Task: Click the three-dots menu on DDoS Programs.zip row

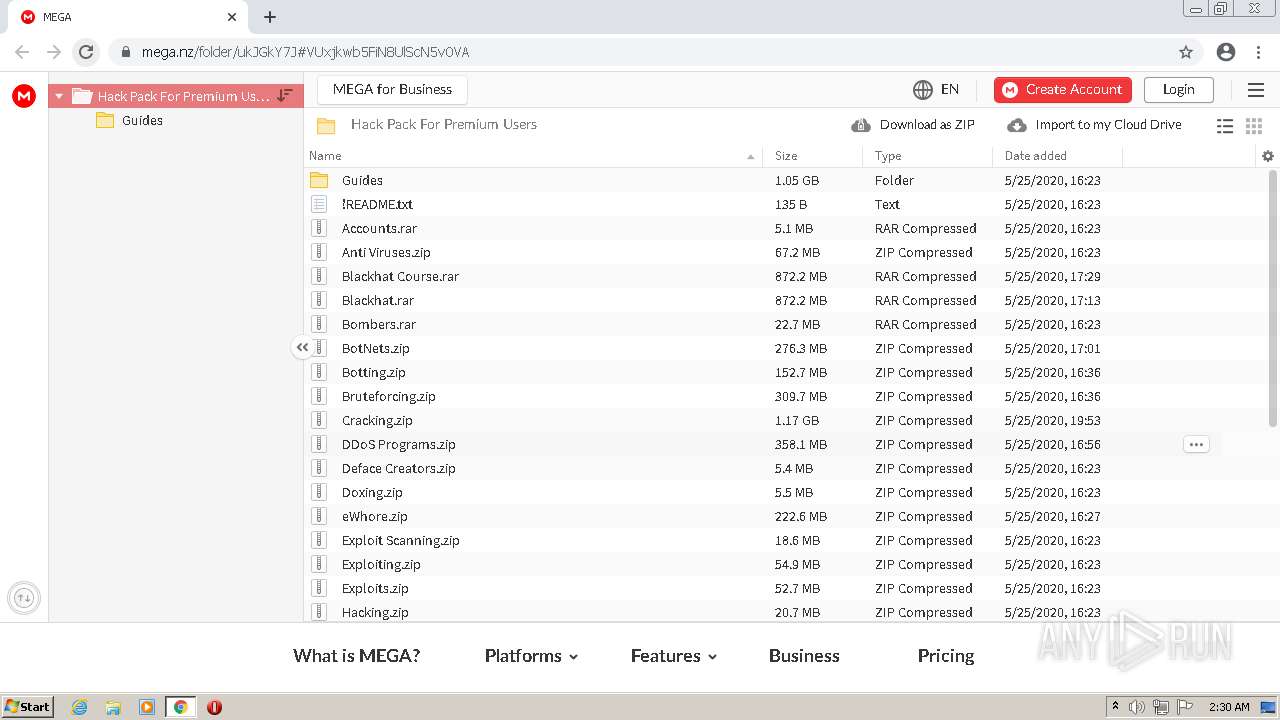Action: pos(1196,444)
